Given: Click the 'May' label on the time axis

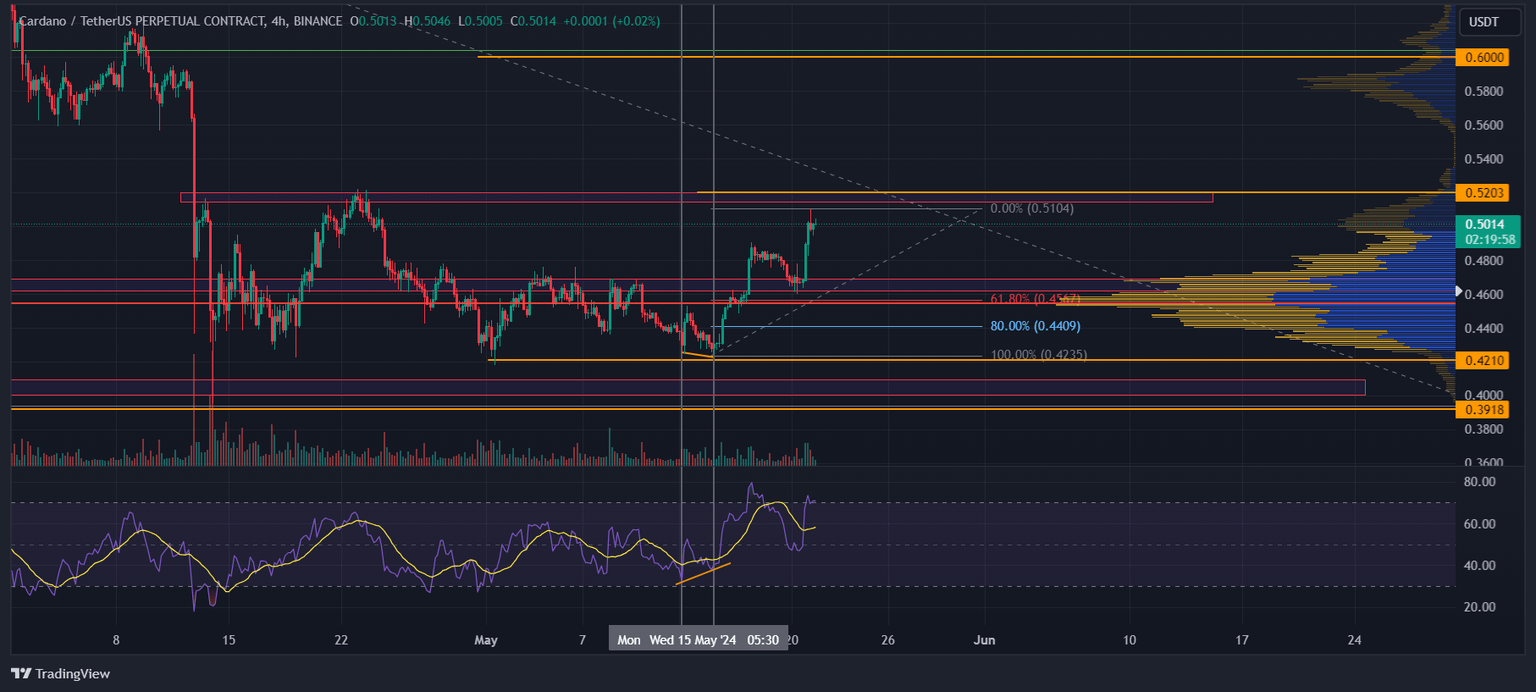Looking at the screenshot, I should point(486,639).
